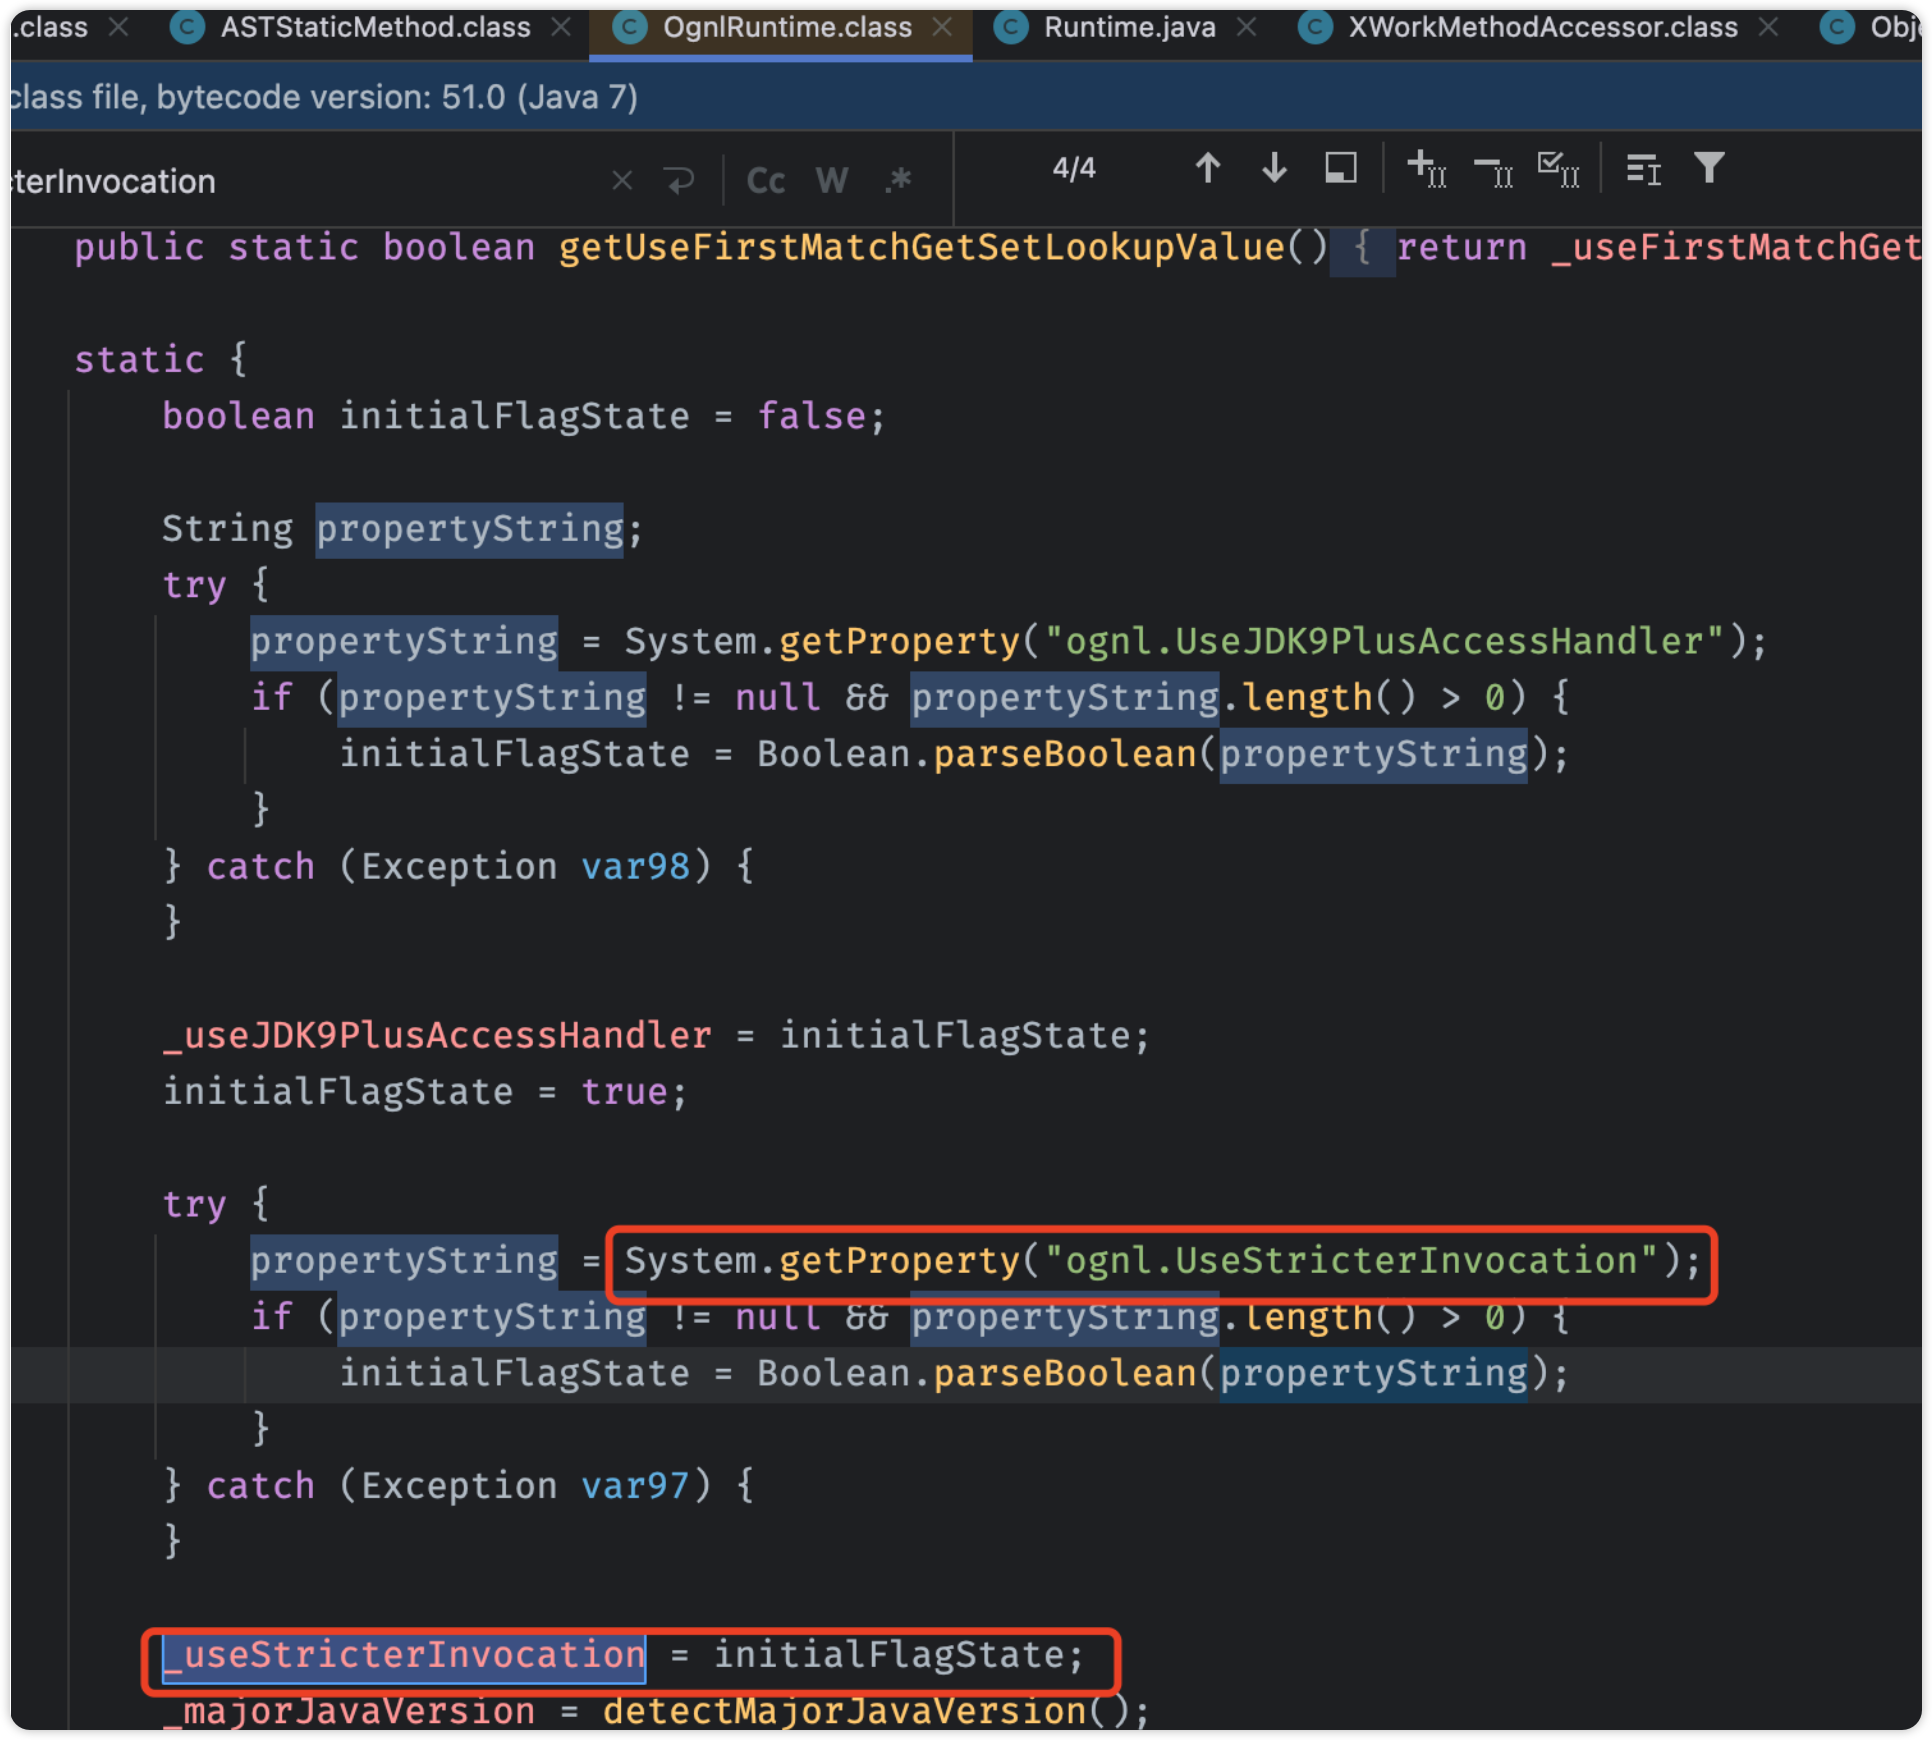This screenshot has height=1740, width=1932.
Task: Click the _useStricterInvocation highlighted variable
Action: (x=404, y=1656)
